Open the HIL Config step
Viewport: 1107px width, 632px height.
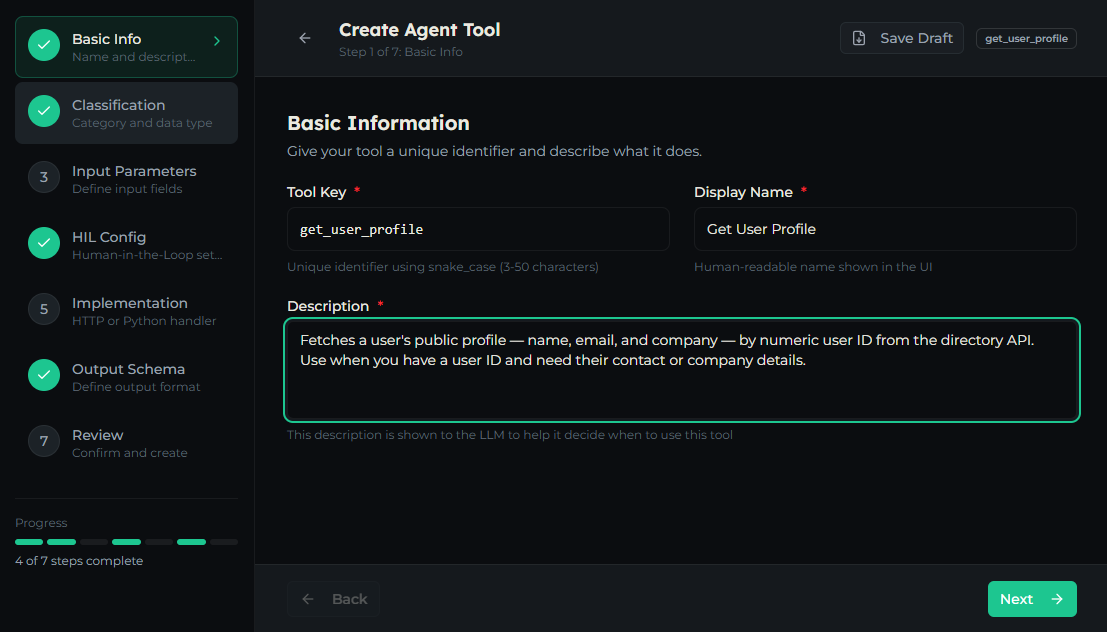click(126, 245)
